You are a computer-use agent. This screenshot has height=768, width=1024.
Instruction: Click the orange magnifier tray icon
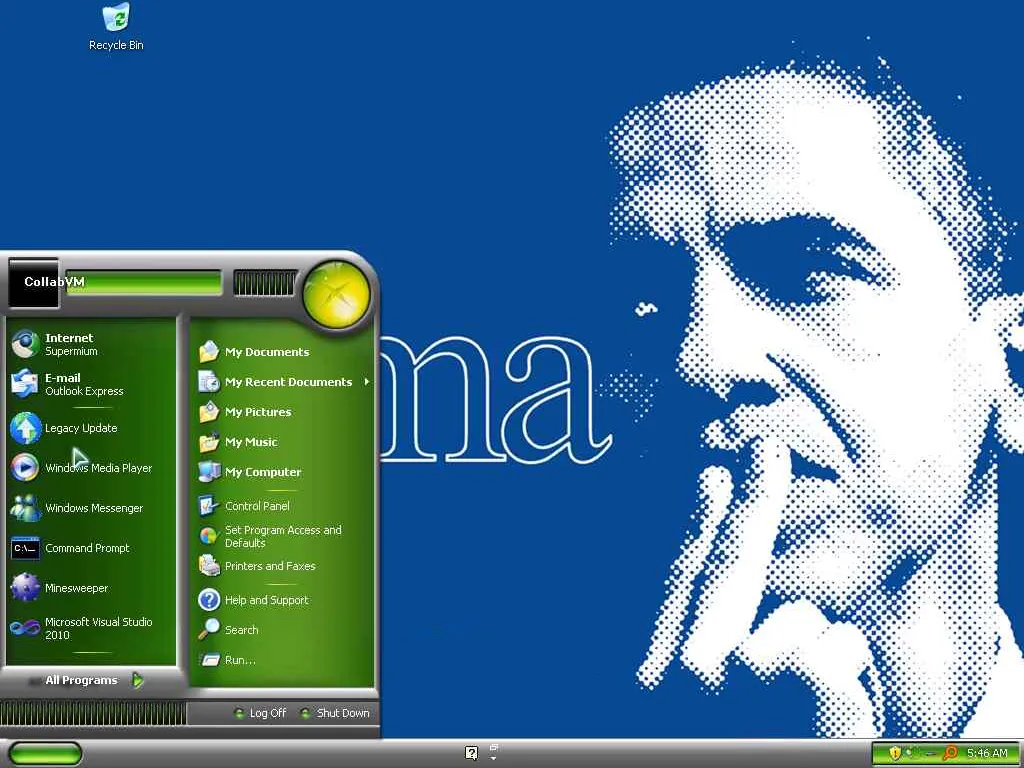pos(950,753)
